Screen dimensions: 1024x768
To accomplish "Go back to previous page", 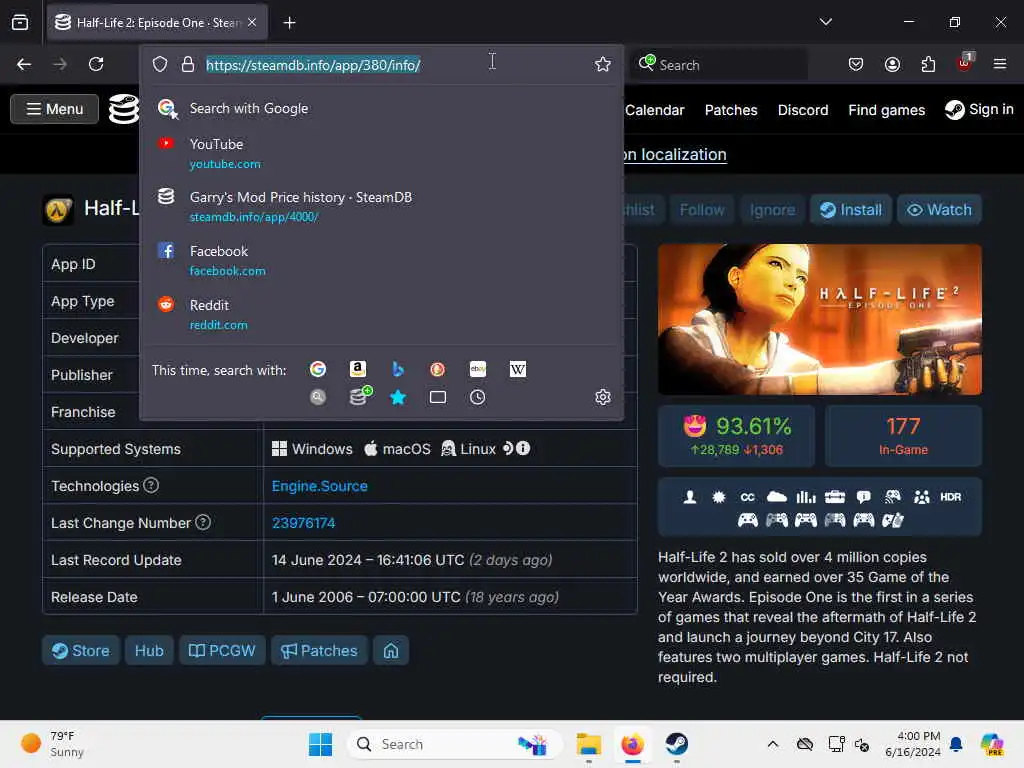I will (x=24, y=64).
